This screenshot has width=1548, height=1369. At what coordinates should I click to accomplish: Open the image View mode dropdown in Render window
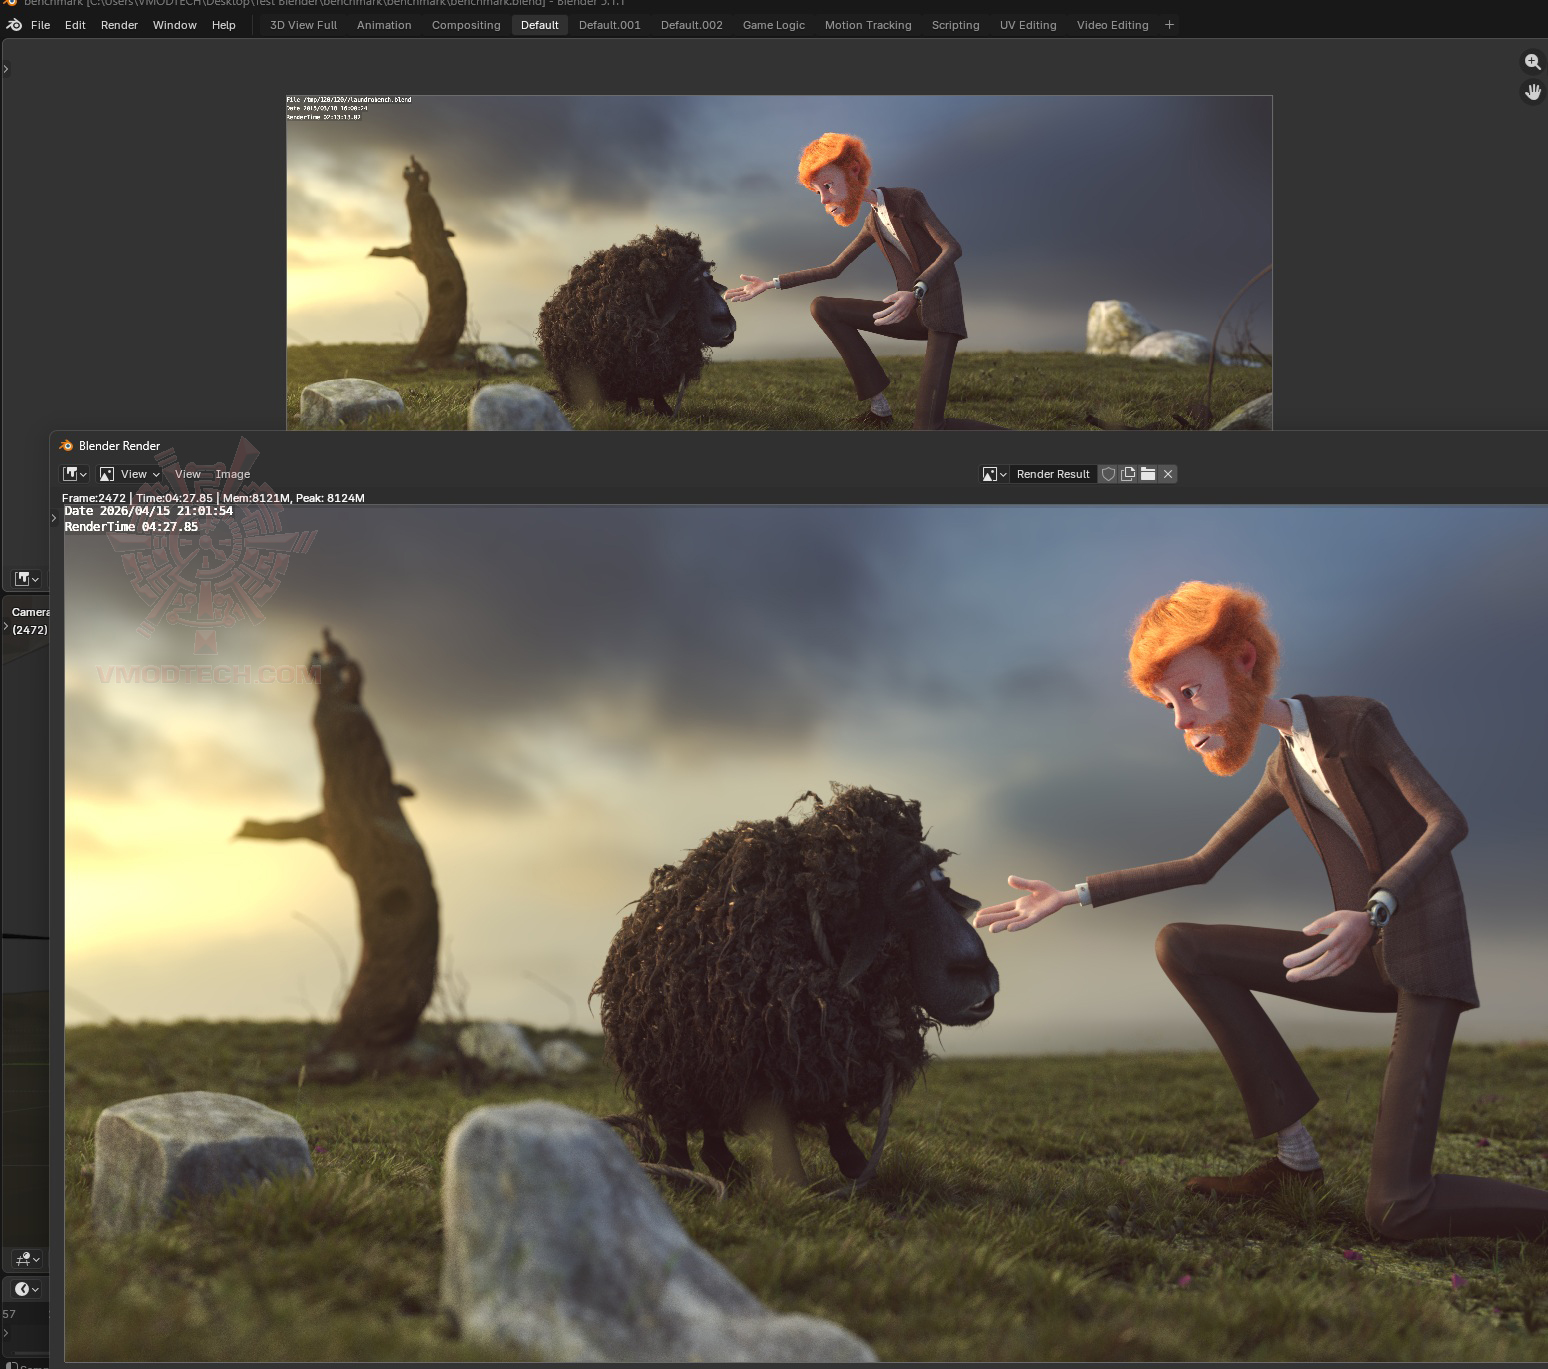[130, 474]
